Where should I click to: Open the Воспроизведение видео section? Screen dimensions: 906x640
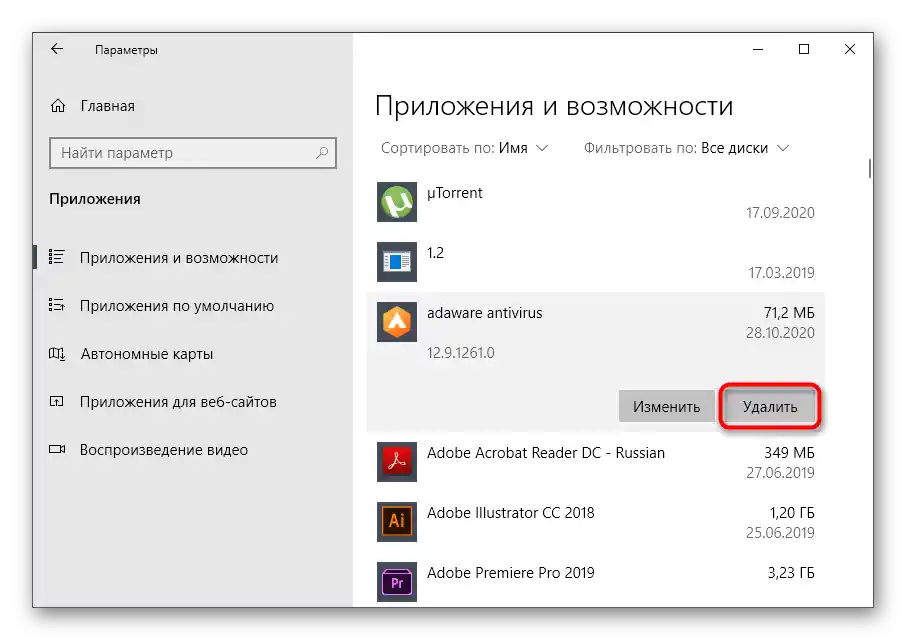coord(164,449)
